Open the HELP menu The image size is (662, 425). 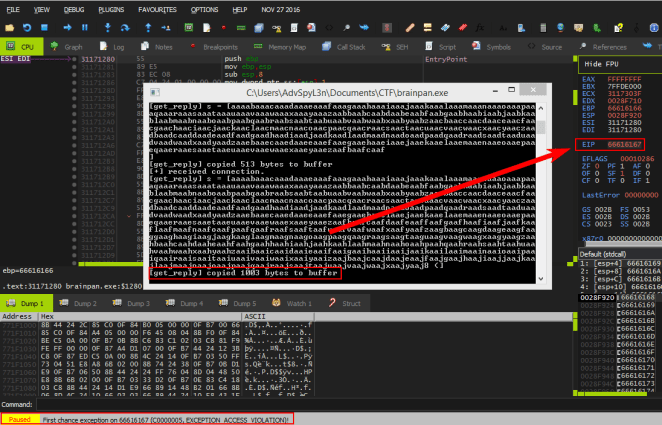coord(240,9)
